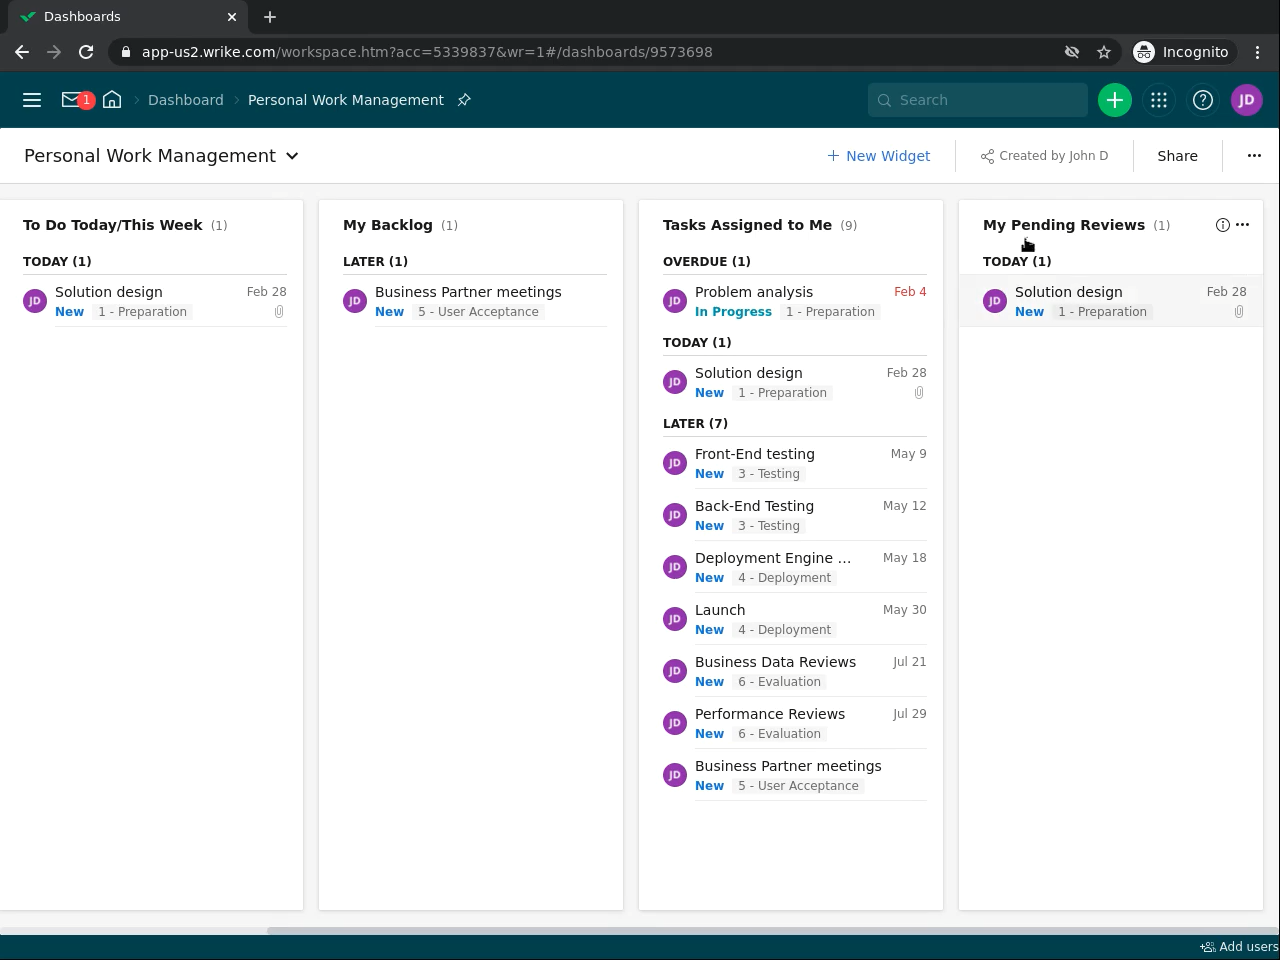
Task: Open the help question mark icon
Action: (1203, 100)
